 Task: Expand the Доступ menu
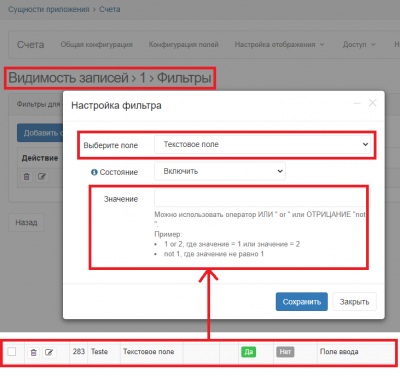(359, 44)
